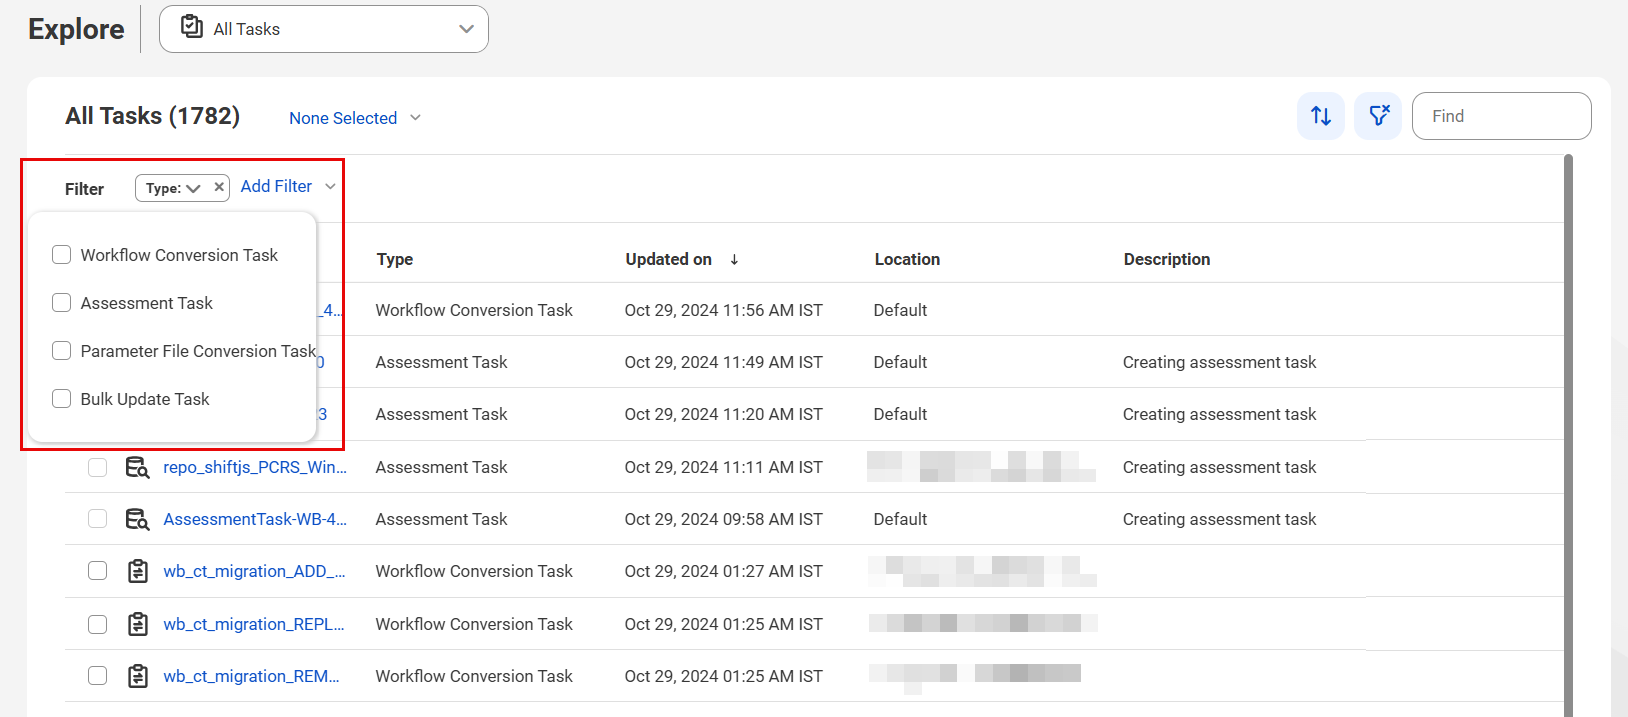Click the Explore page title

click(x=76, y=29)
